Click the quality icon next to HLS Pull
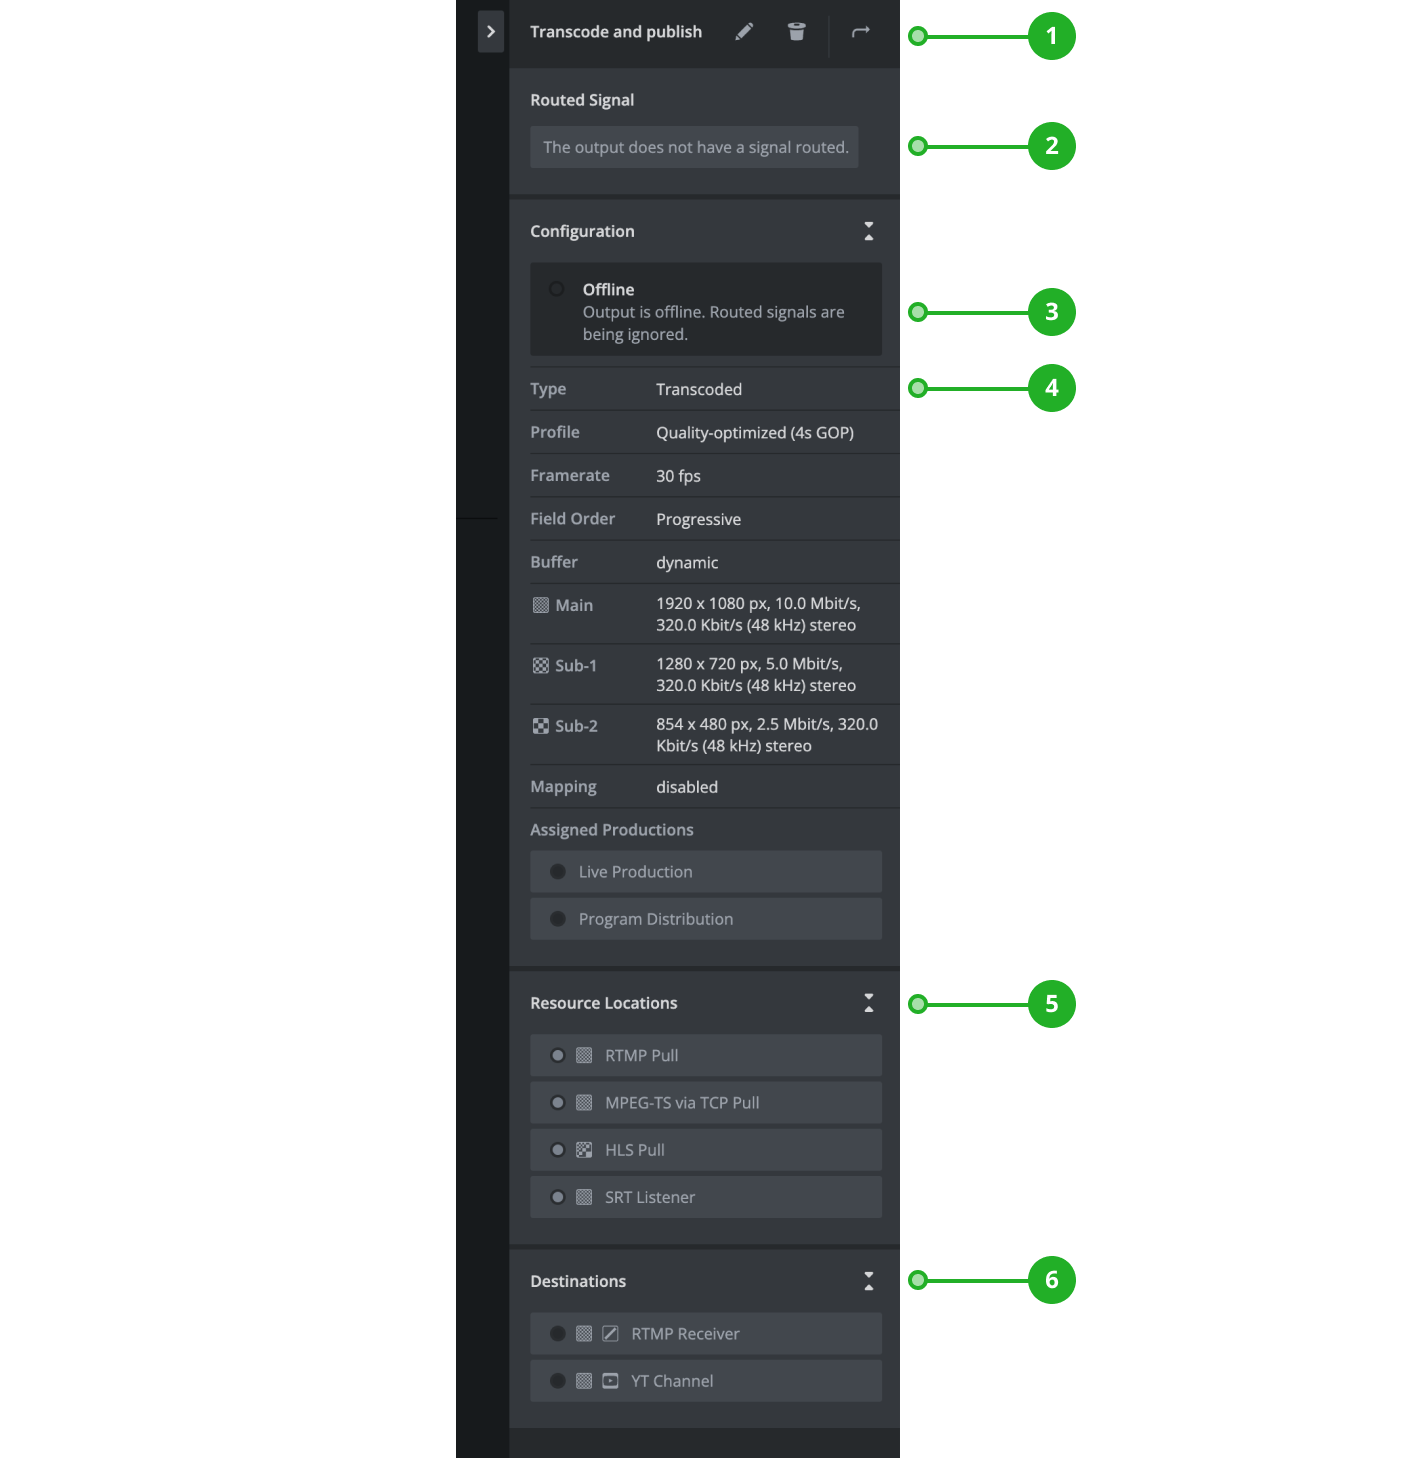1410x1458 pixels. 584,1149
